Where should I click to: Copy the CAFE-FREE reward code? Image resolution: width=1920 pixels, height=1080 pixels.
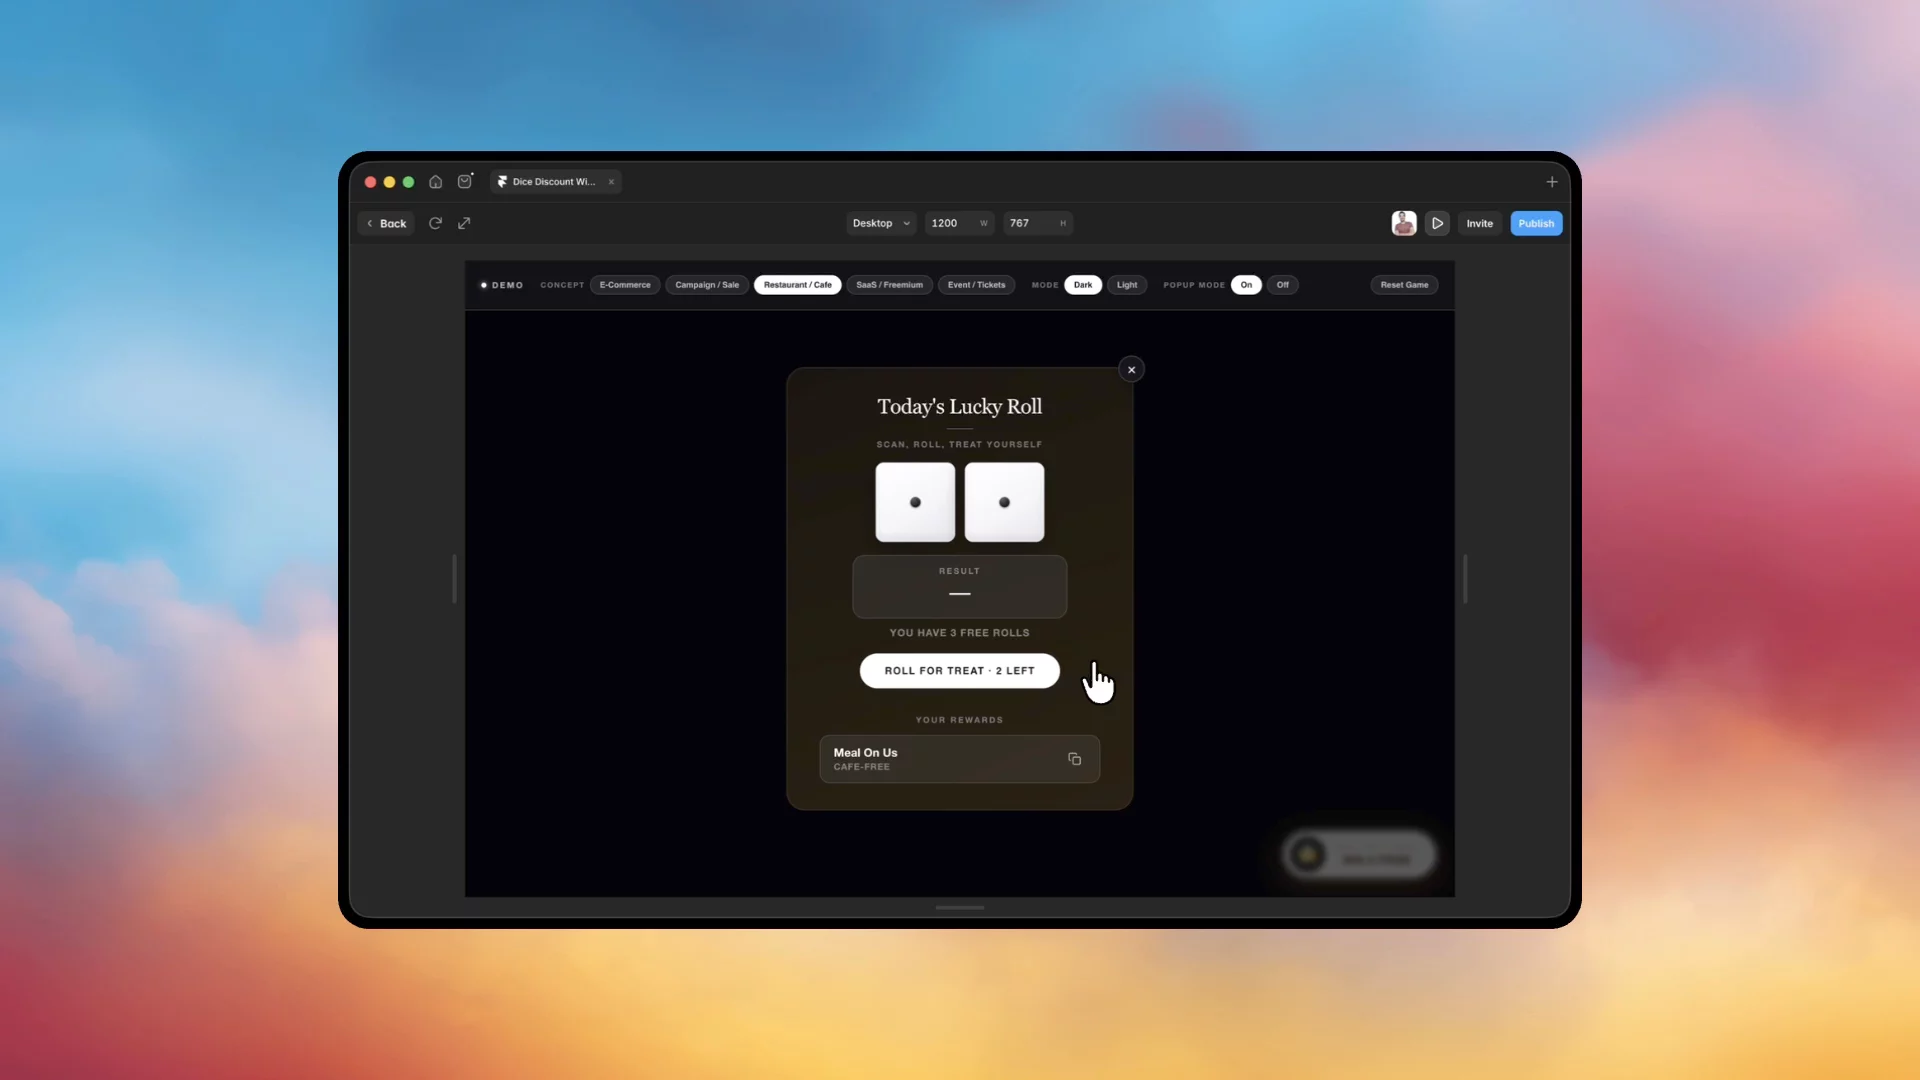tap(1074, 759)
